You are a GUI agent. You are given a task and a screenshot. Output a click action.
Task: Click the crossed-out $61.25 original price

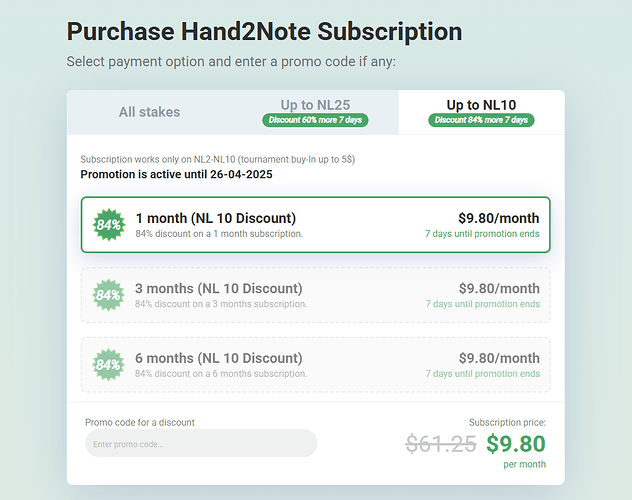coord(440,444)
